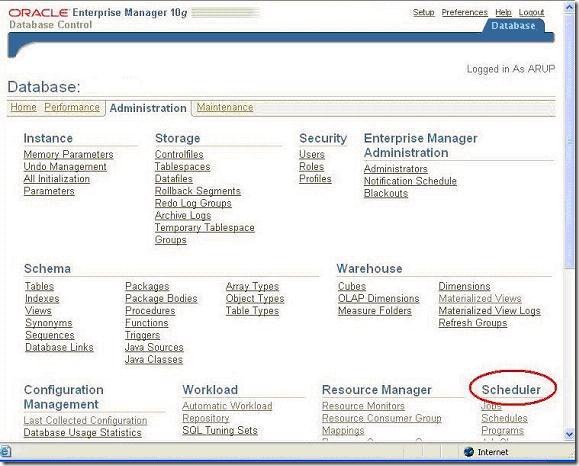
Task: Switch to the Maintenance tab
Action: pyautogui.click(x=225, y=107)
